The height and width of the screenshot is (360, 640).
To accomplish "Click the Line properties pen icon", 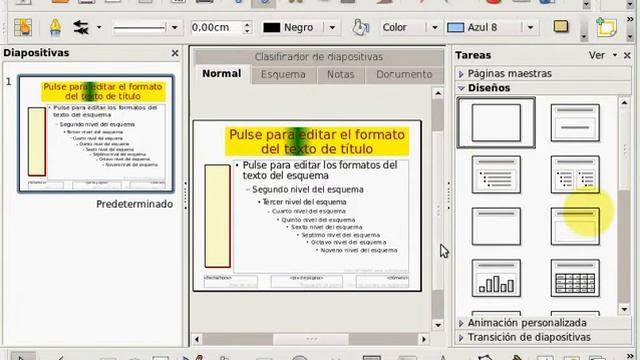I will click(55, 28).
